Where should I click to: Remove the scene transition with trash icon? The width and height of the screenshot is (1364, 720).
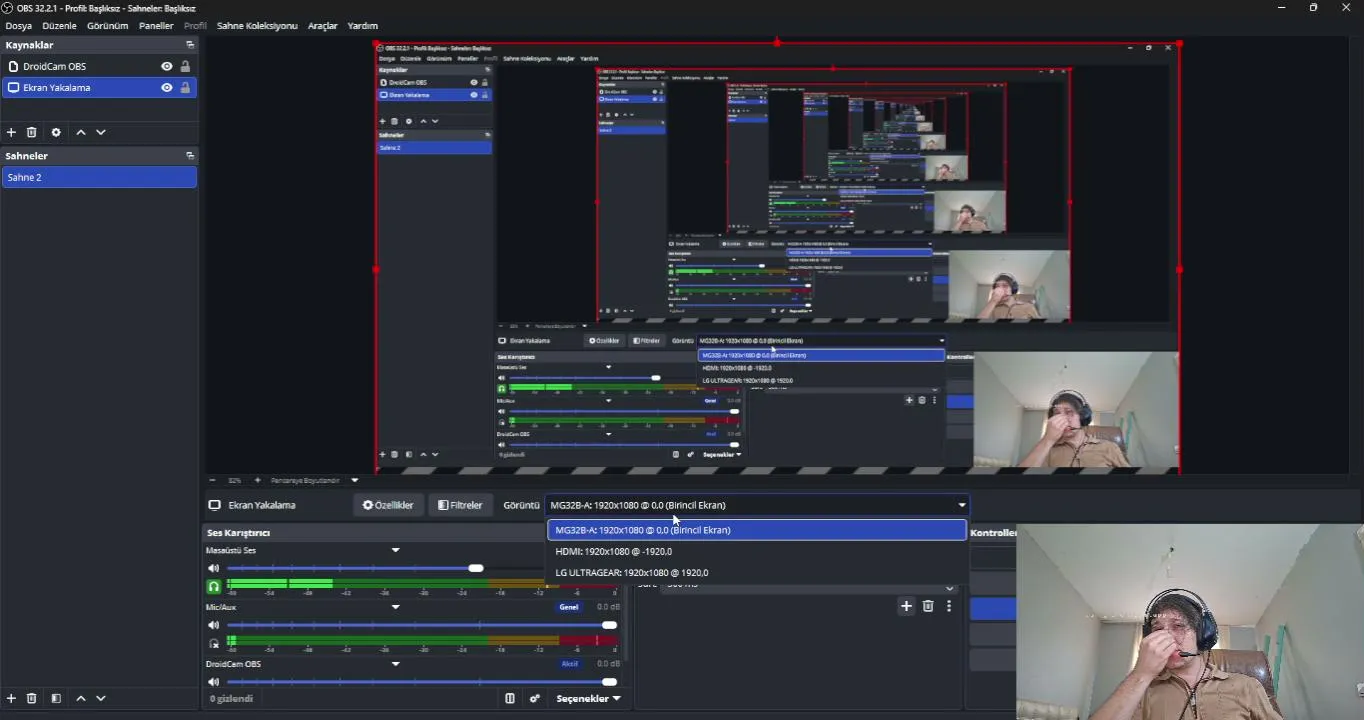[x=928, y=606]
